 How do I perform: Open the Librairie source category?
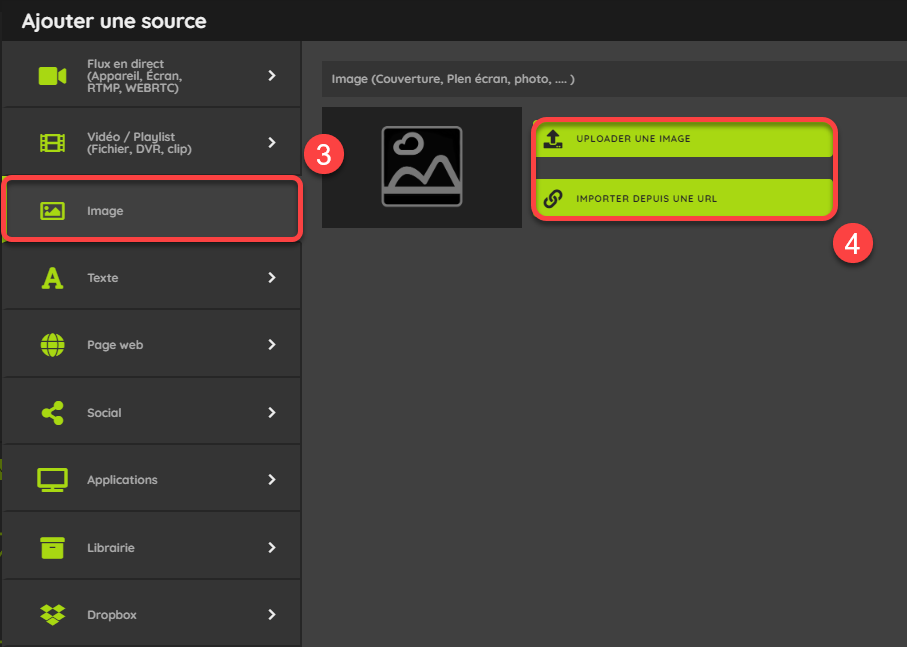click(x=152, y=547)
